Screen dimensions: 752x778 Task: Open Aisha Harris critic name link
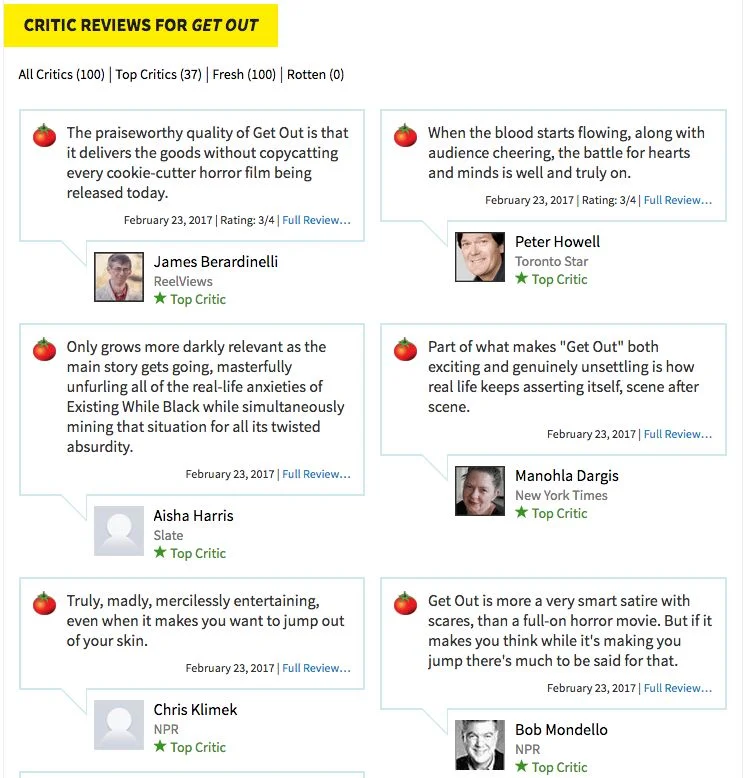click(x=193, y=516)
